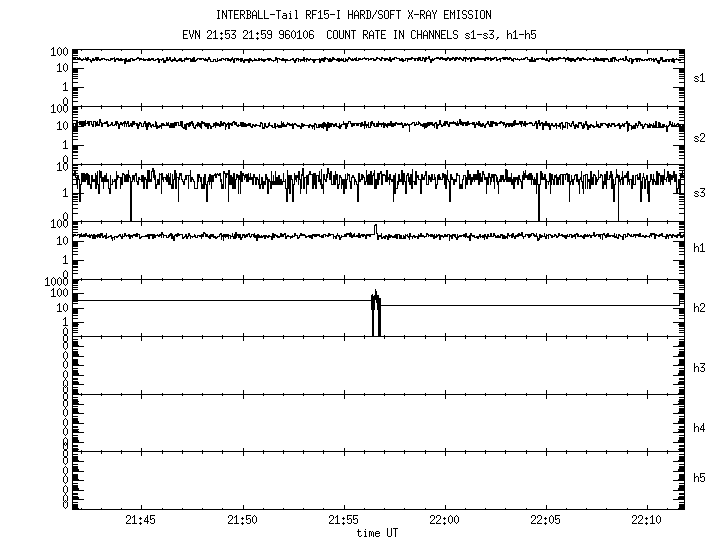Select the 22:00 time axis tick label
The image size is (720, 550).
click(x=444, y=521)
